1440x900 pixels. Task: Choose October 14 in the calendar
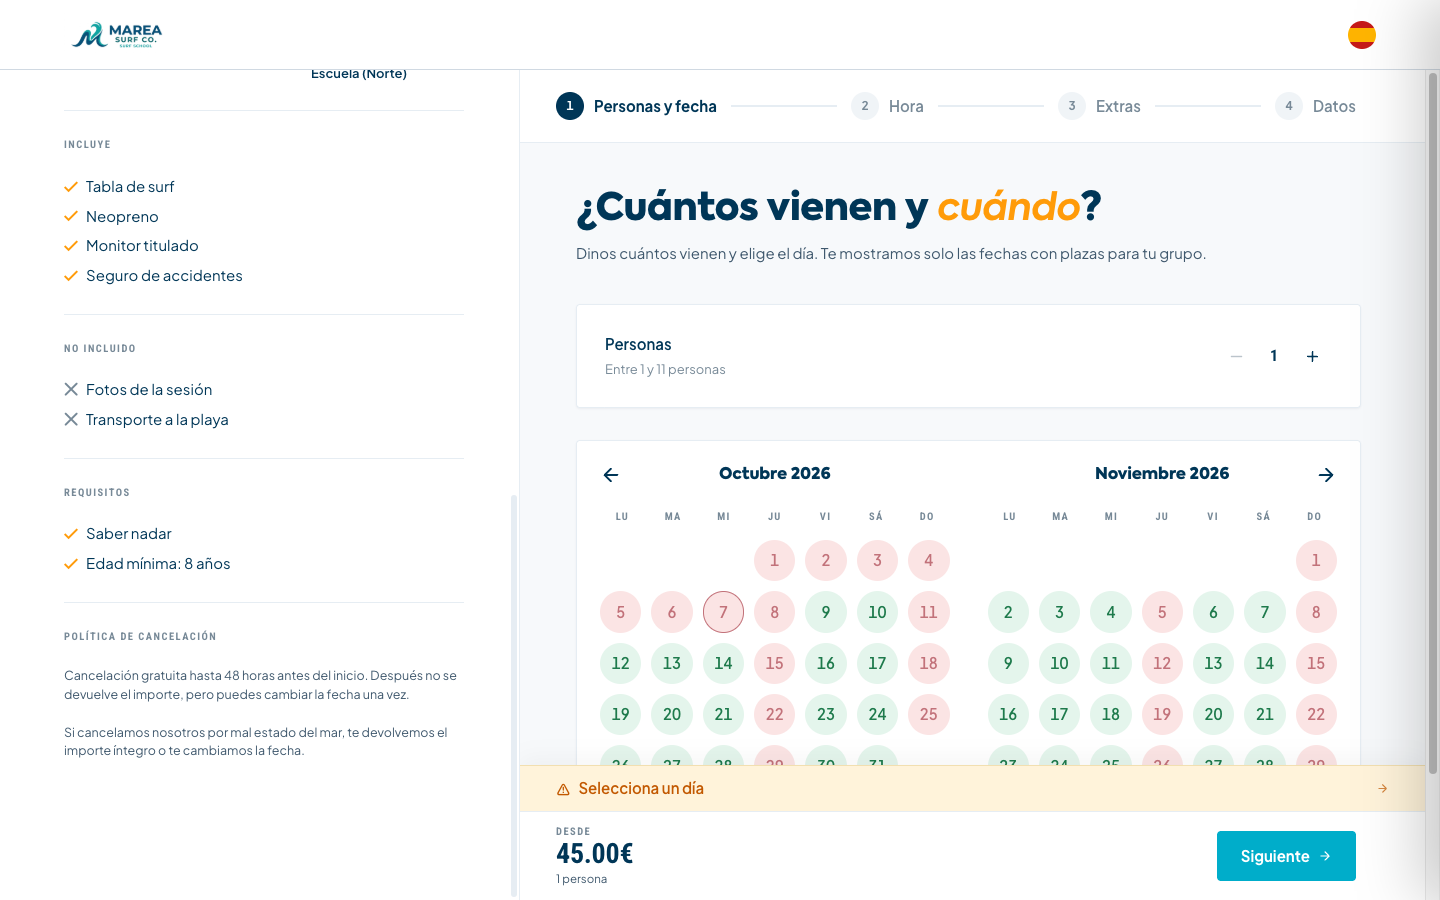pos(723,663)
